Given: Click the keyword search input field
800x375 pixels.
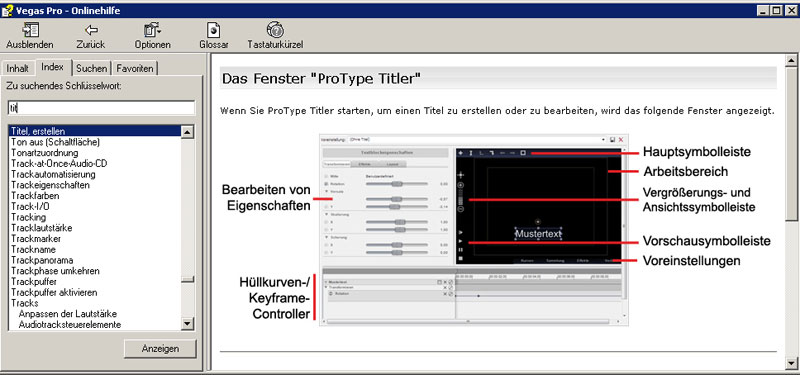Looking at the screenshot, I should pos(102,108).
